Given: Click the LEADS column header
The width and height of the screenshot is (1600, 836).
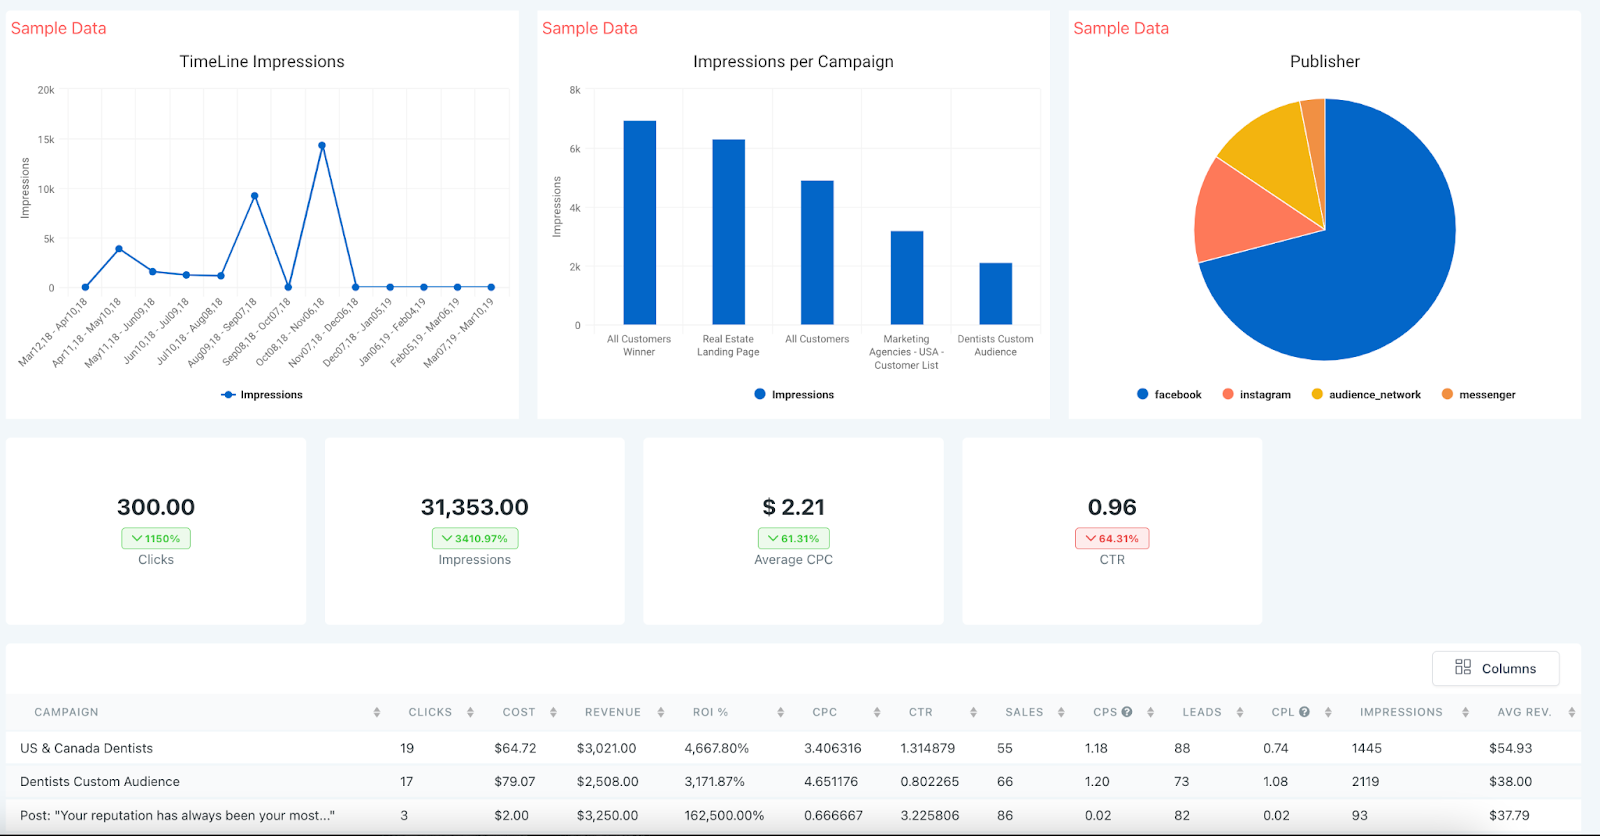Looking at the screenshot, I should point(1202,712).
